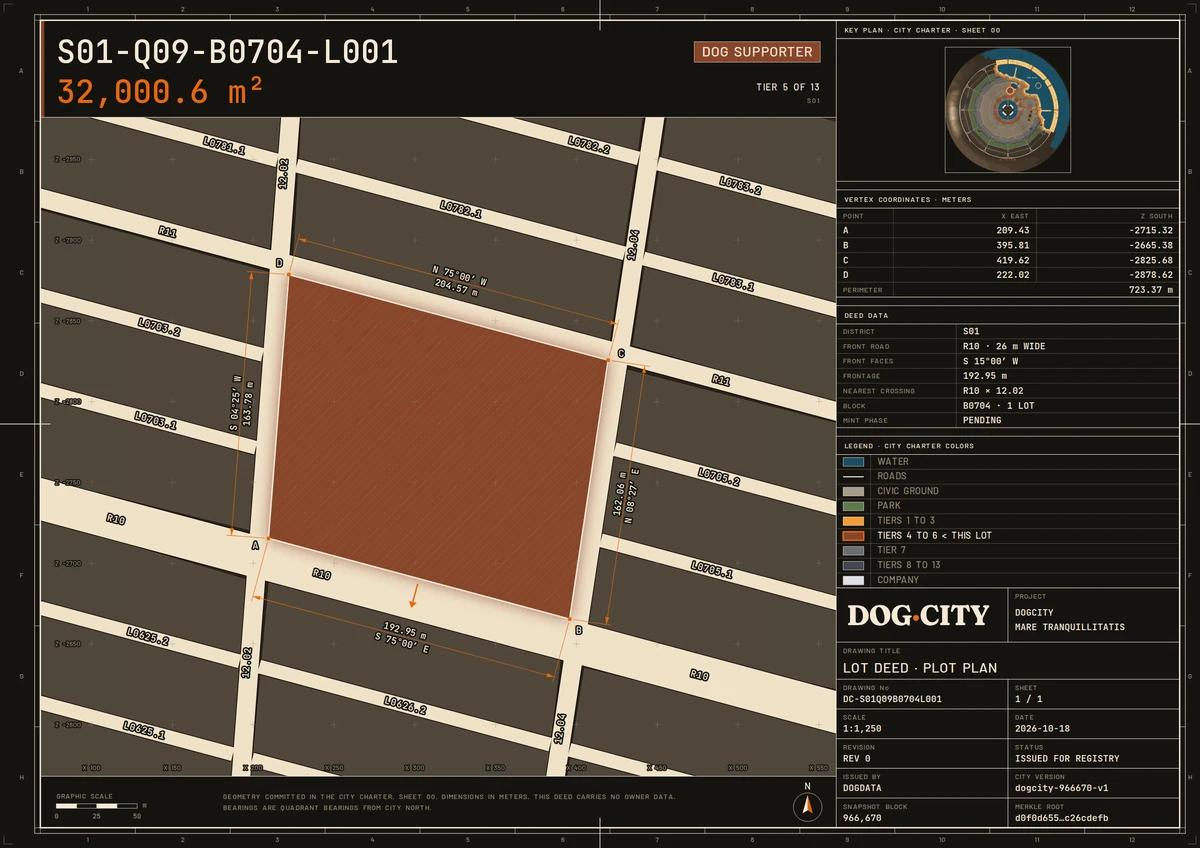Pick the Company legend swatch

point(853,580)
